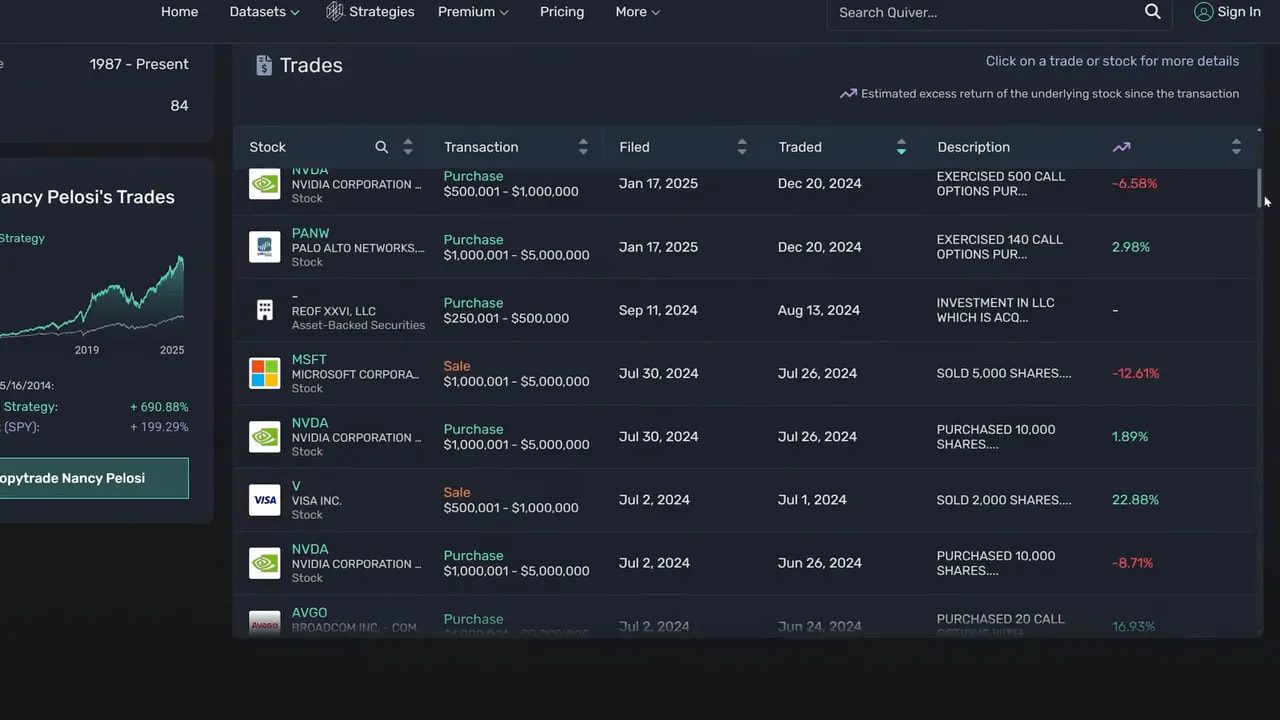Image resolution: width=1280 pixels, height=720 pixels.
Task: Click the Visa logo thumbnail
Action: point(264,499)
